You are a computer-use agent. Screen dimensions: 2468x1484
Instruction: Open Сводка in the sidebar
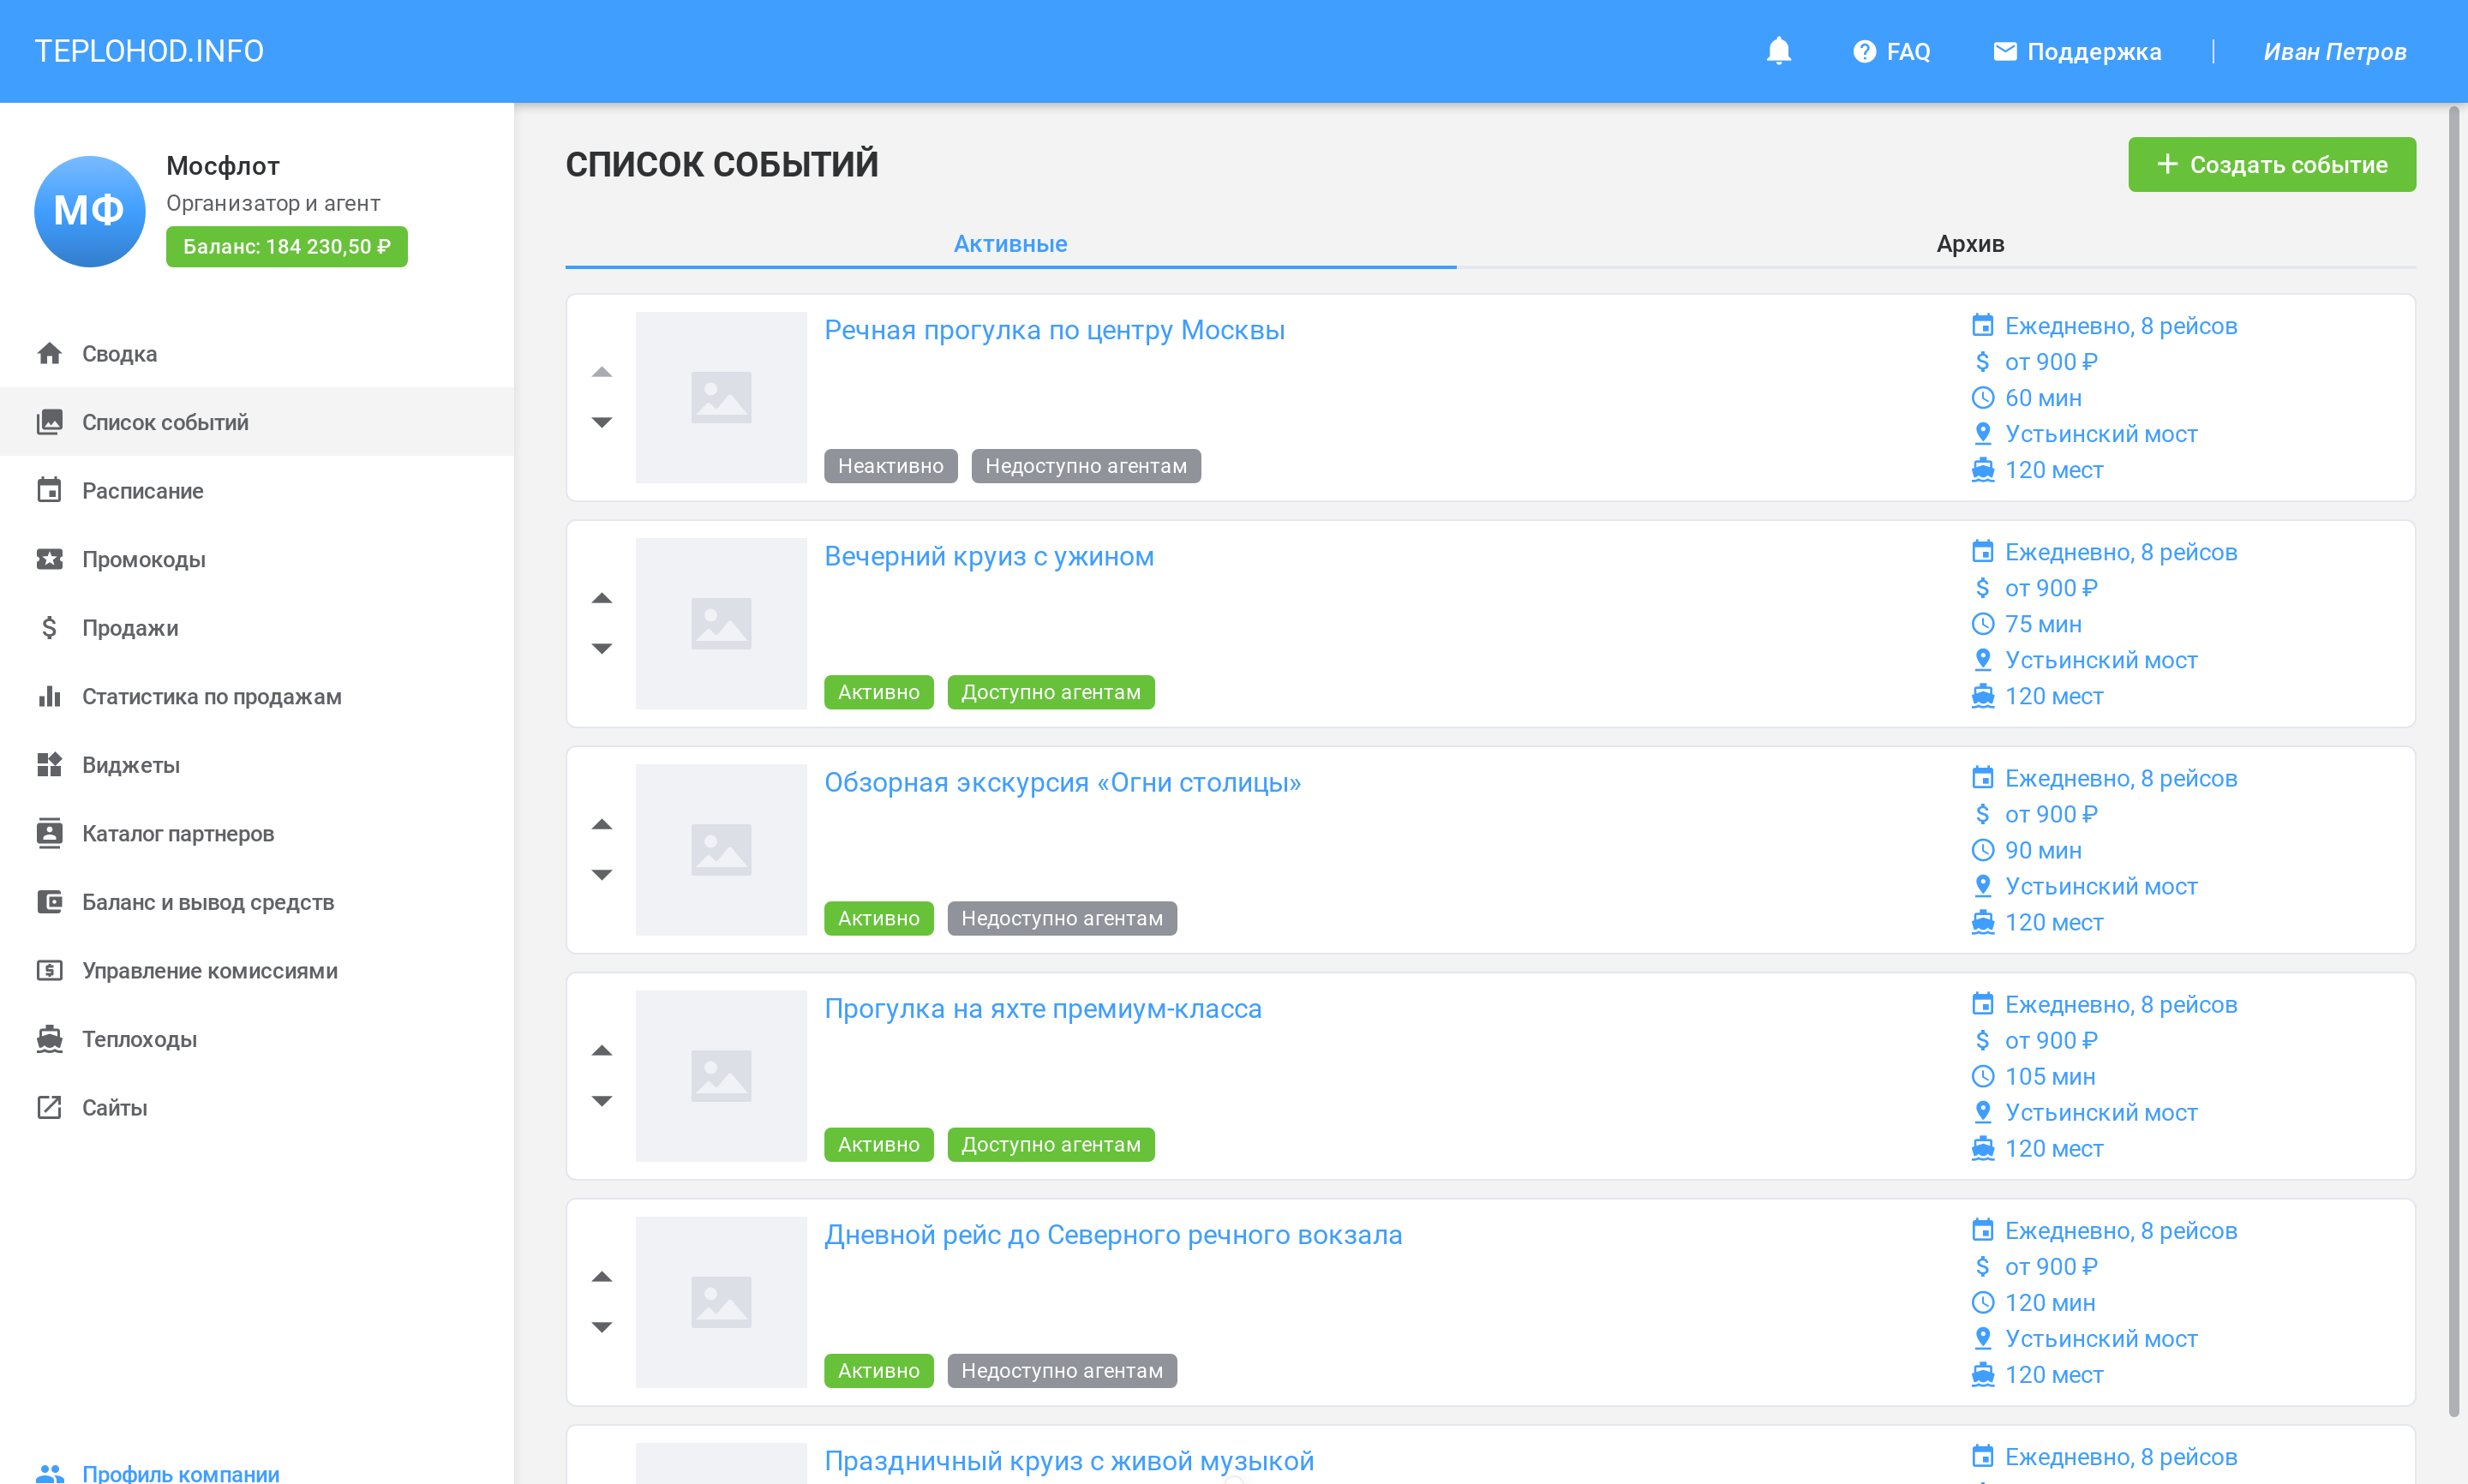(257, 354)
